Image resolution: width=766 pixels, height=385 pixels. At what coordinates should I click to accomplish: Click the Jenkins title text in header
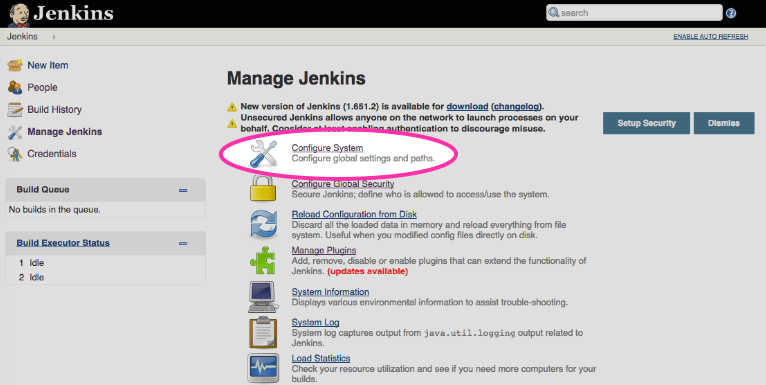point(73,13)
